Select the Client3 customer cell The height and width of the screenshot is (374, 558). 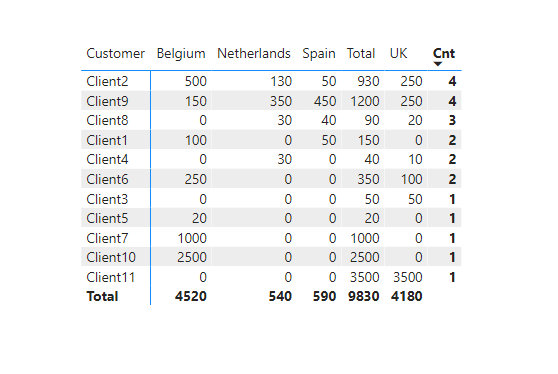[x=107, y=199]
